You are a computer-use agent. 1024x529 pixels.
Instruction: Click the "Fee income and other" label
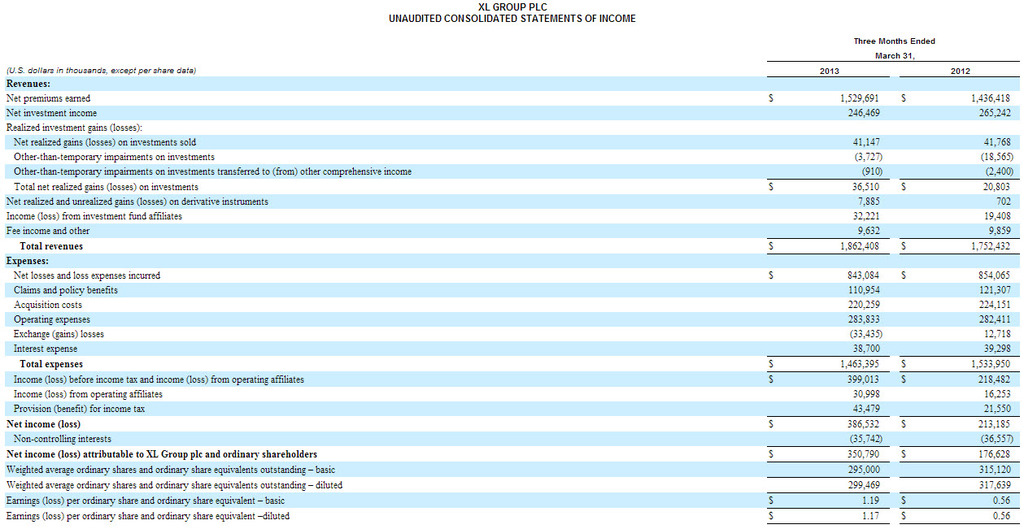(x=48, y=231)
